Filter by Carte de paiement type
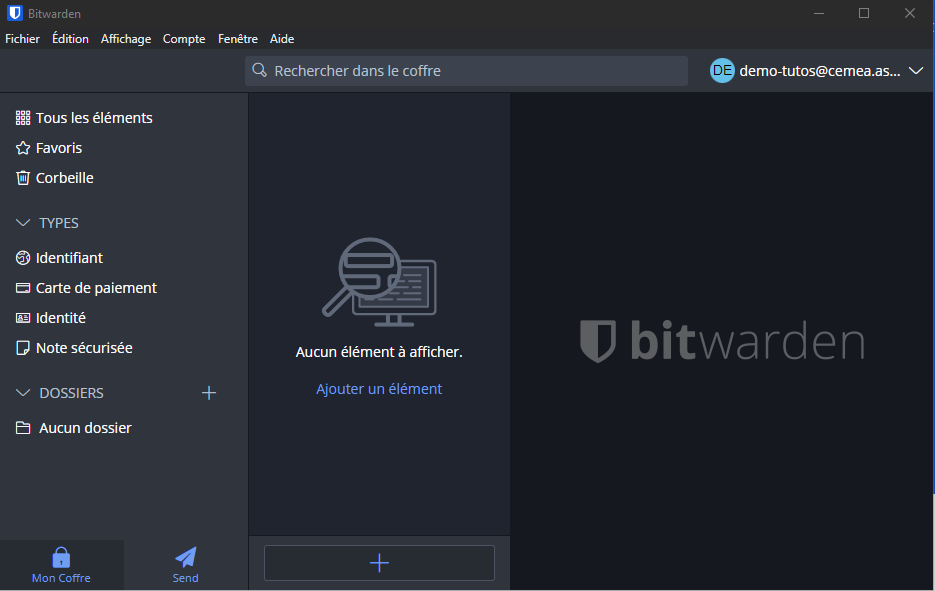 (x=96, y=288)
